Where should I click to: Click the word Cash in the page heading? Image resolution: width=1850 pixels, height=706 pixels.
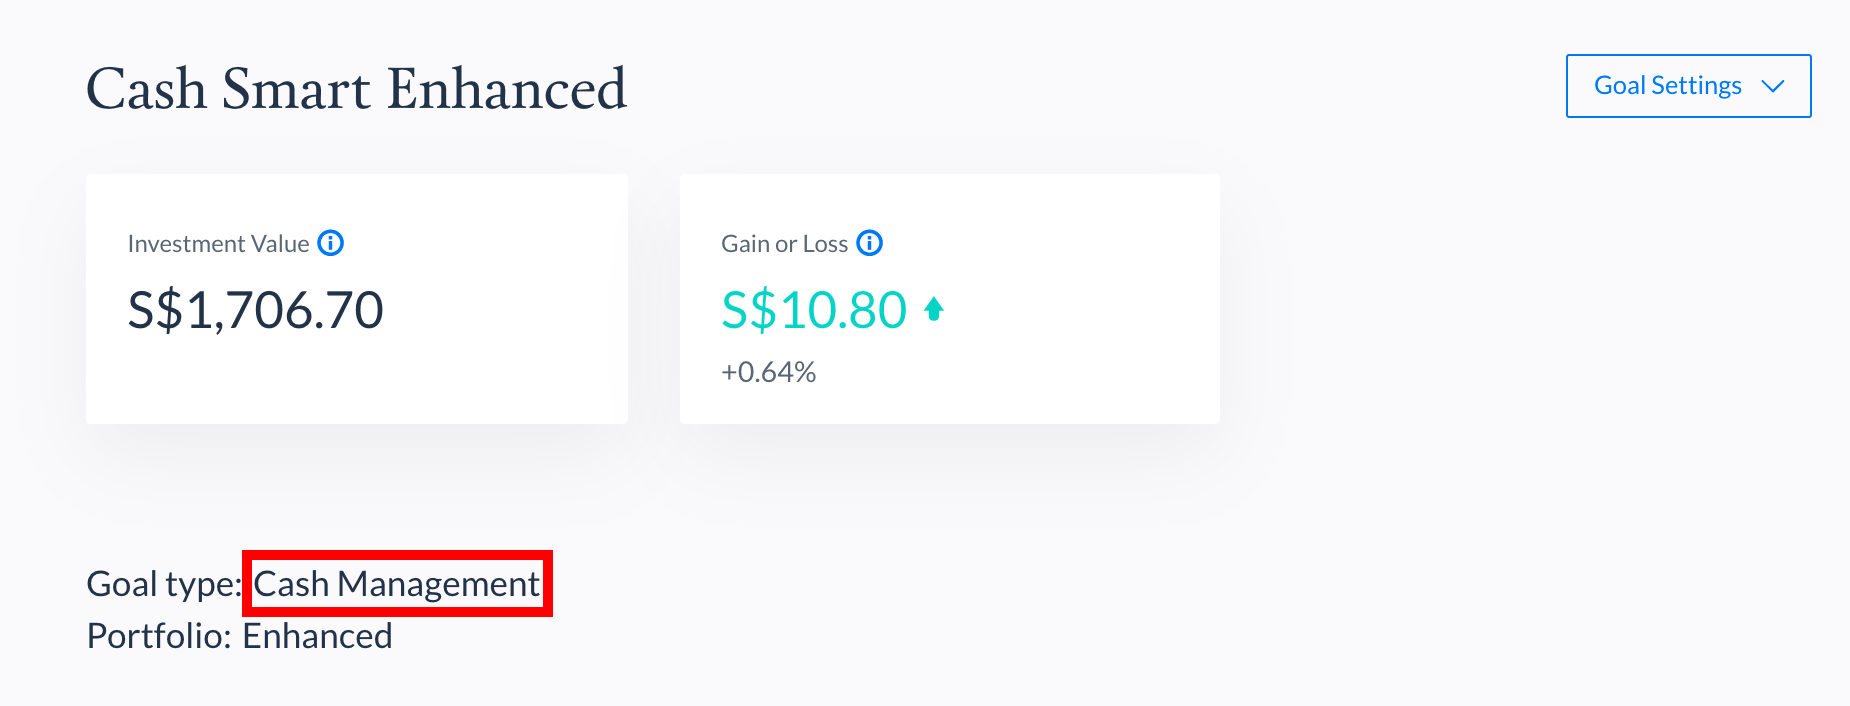[146, 89]
